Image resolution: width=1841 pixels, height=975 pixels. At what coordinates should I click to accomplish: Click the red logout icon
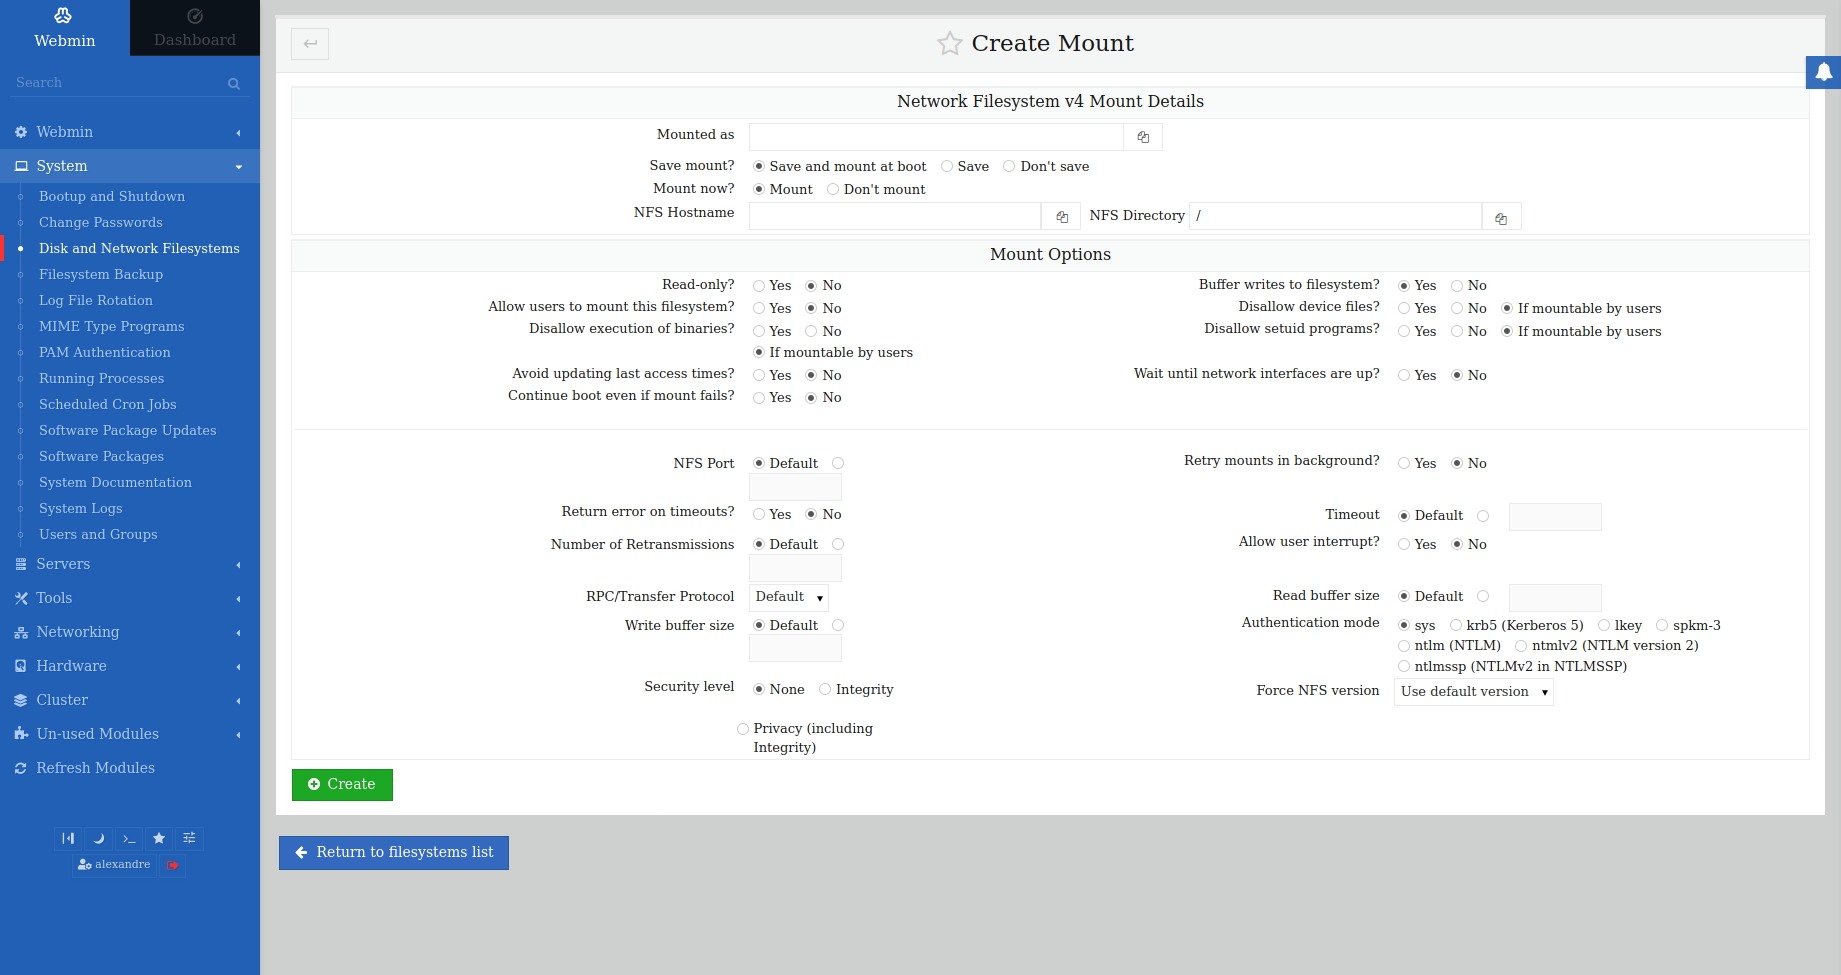(173, 865)
